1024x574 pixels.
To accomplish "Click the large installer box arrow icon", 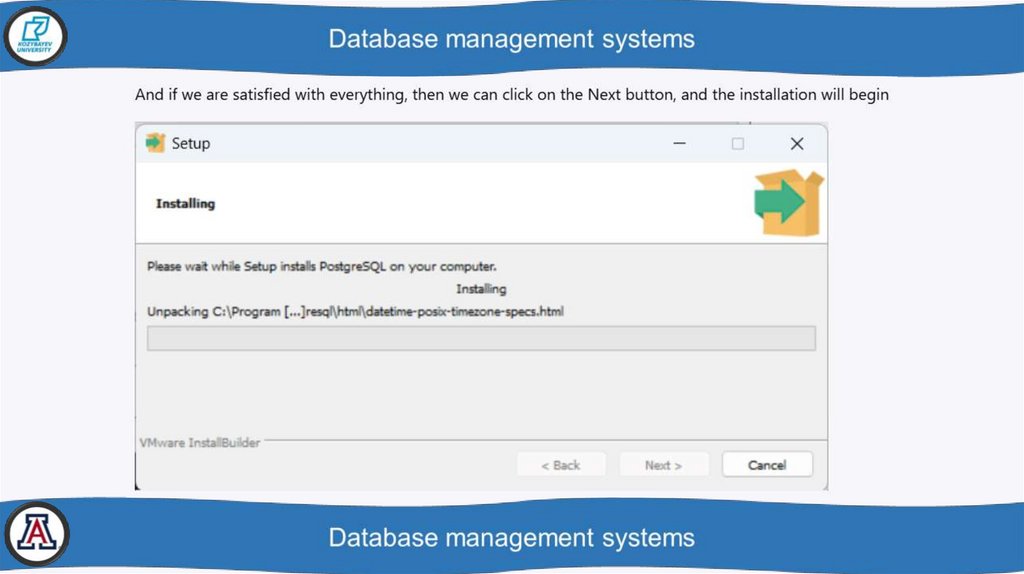I will (789, 202).
